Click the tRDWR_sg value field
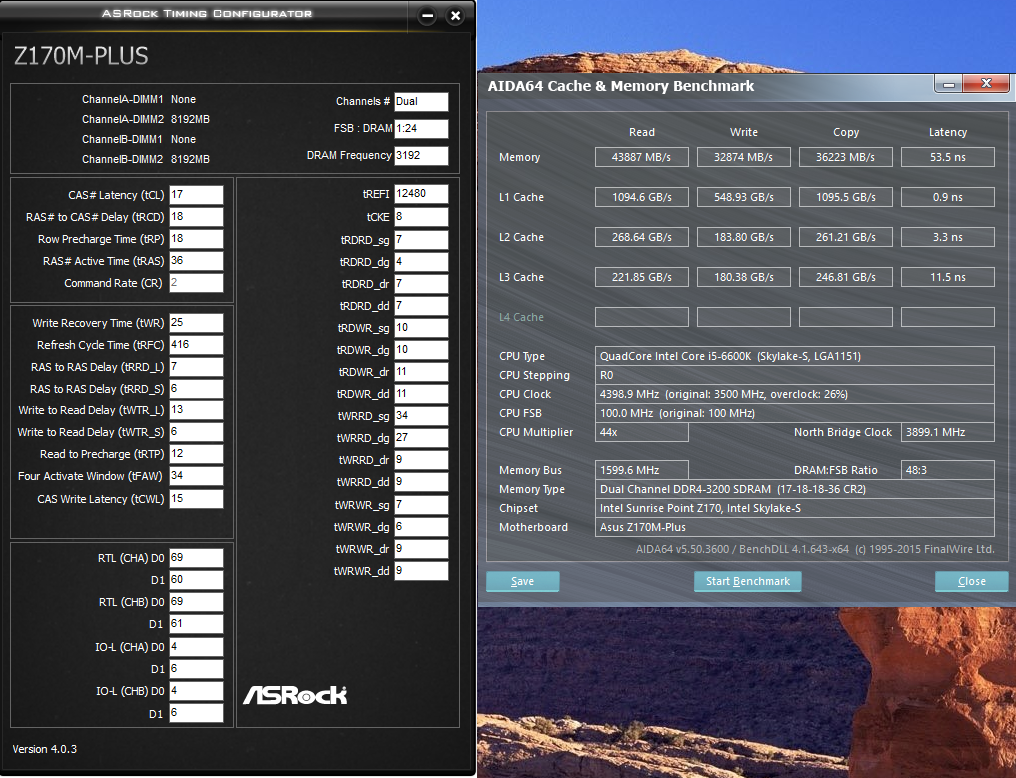Viewport: 1016px width, 778px height. pos(421,328)
